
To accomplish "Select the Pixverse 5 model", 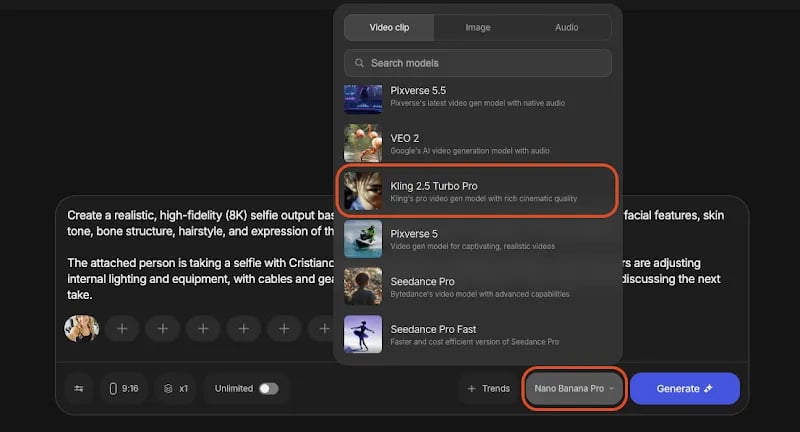I will click(478, 239).
